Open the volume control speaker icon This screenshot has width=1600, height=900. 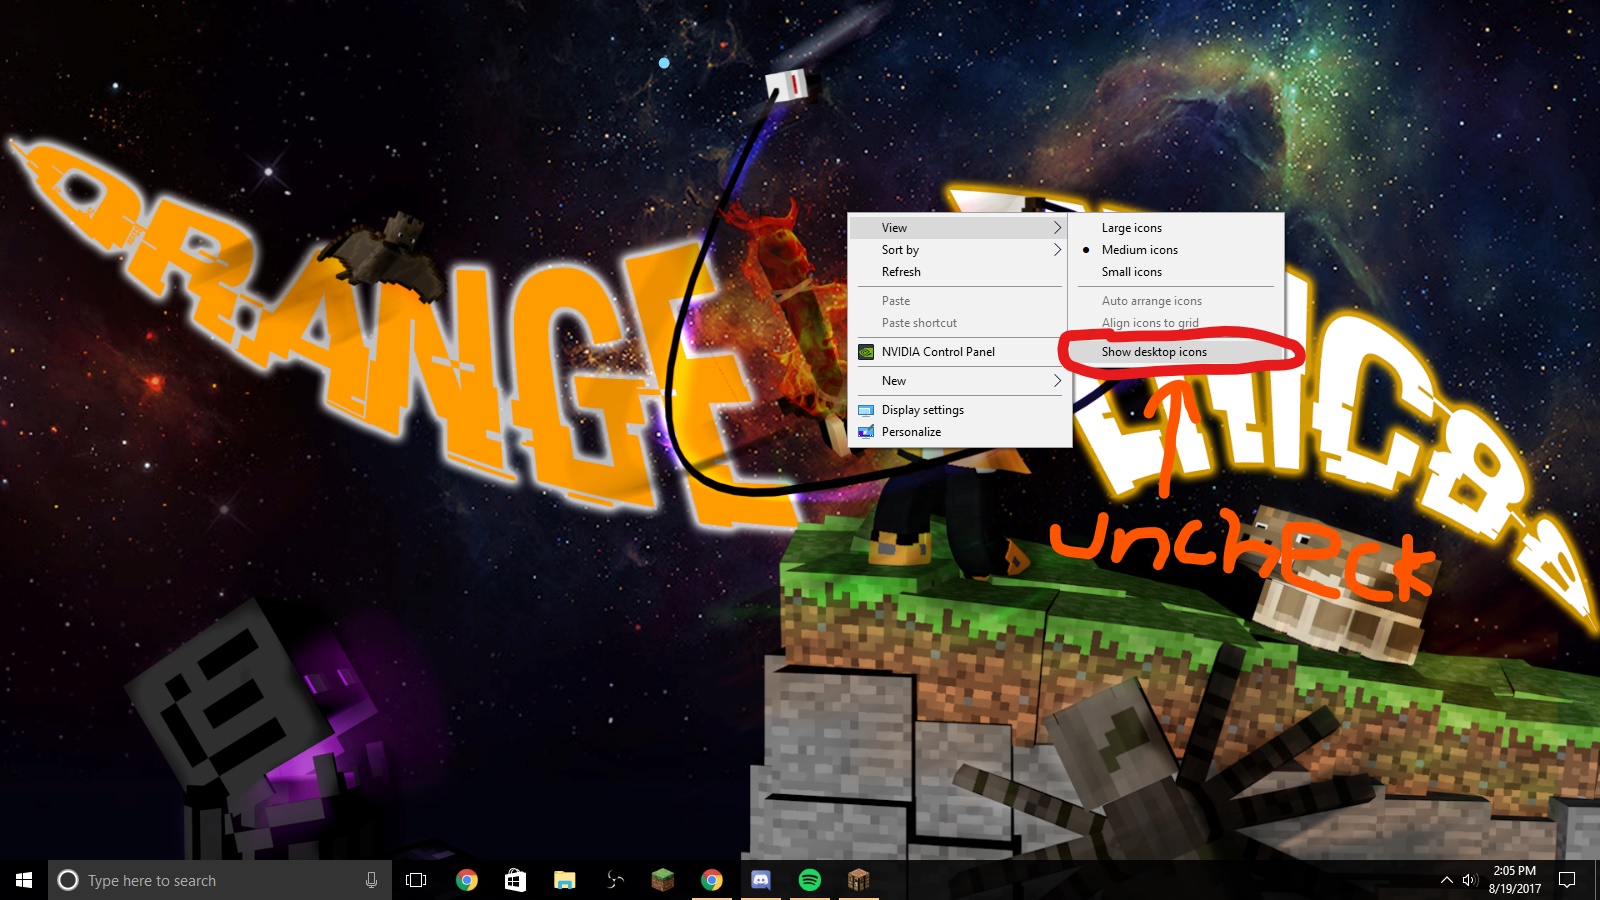tap(1469, 880)
